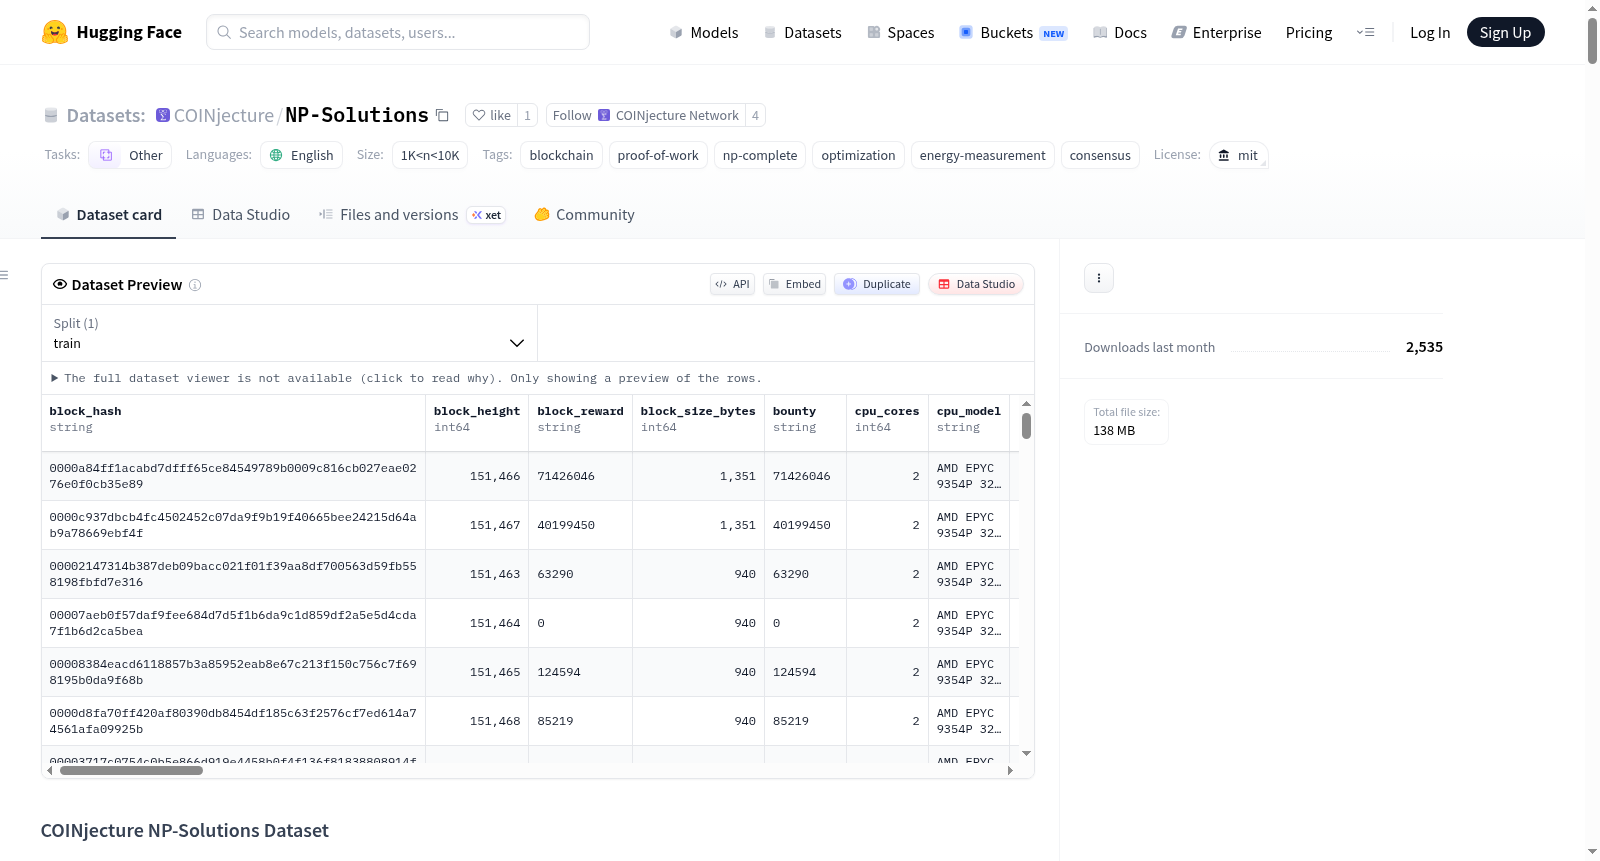Click the optimization tag

tap(858, 155)
